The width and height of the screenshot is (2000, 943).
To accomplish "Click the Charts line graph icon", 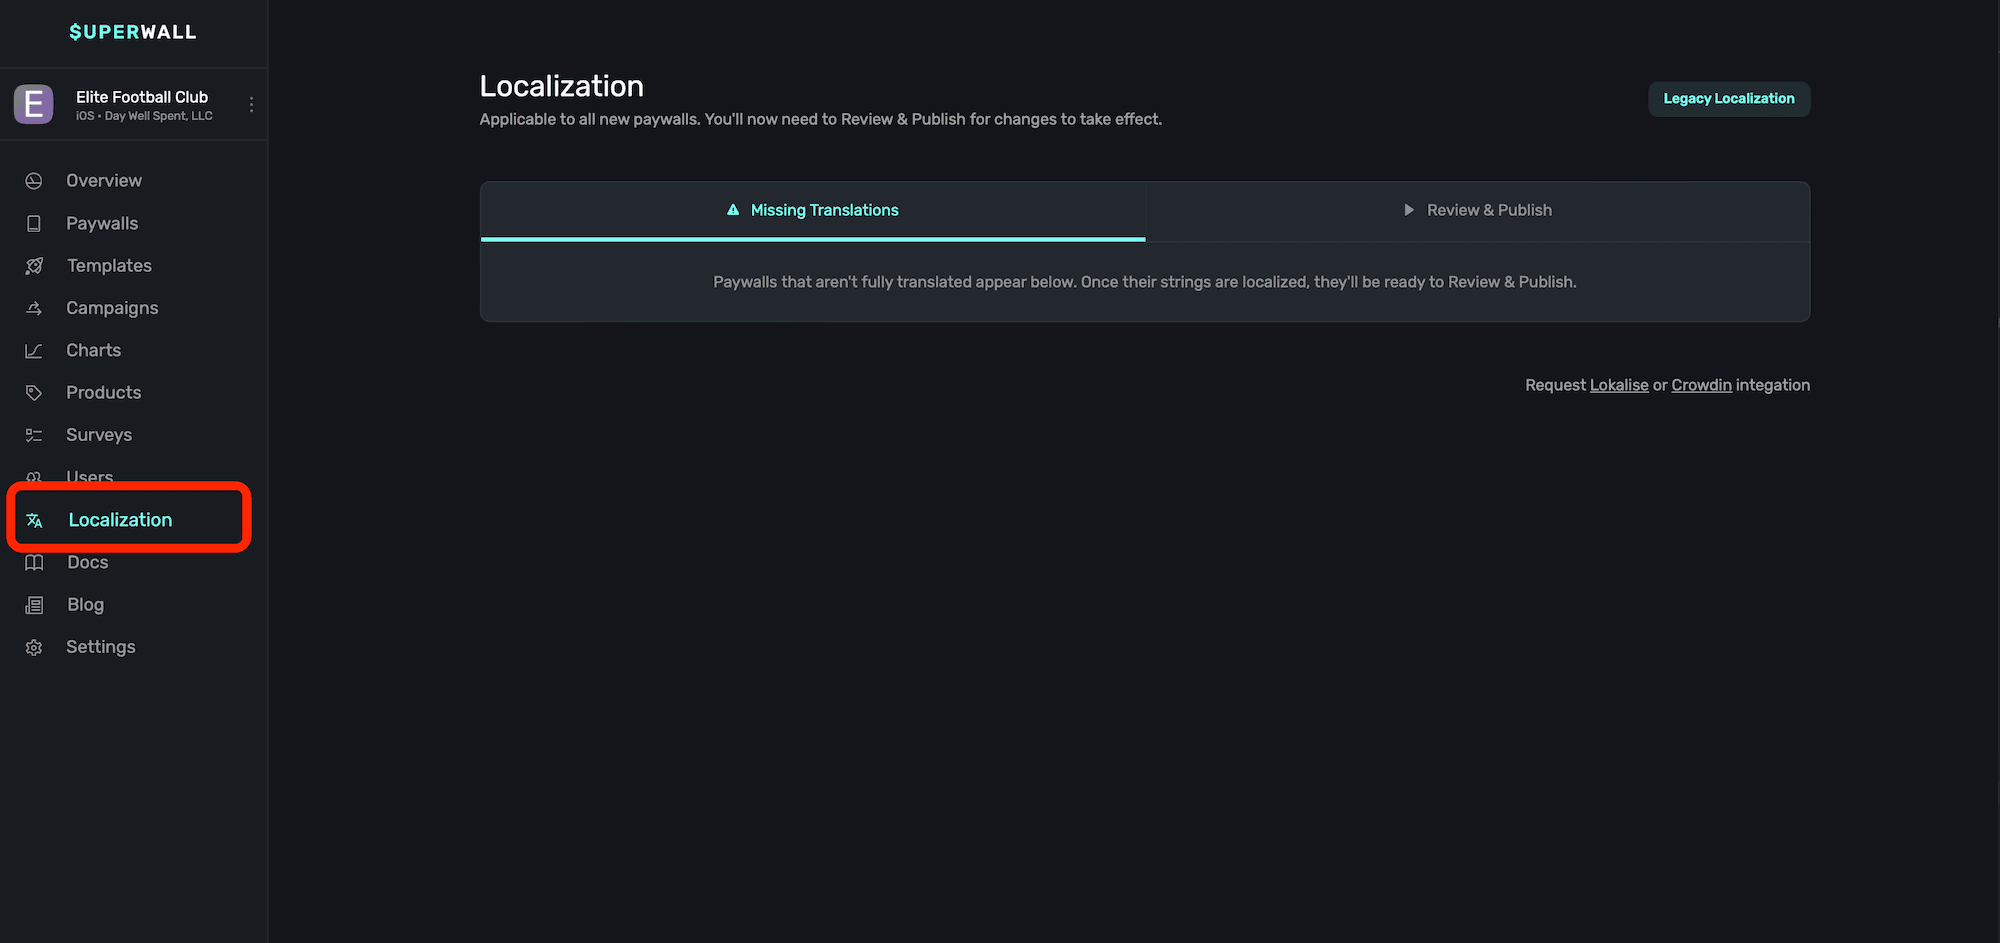I will click(34, 351).
